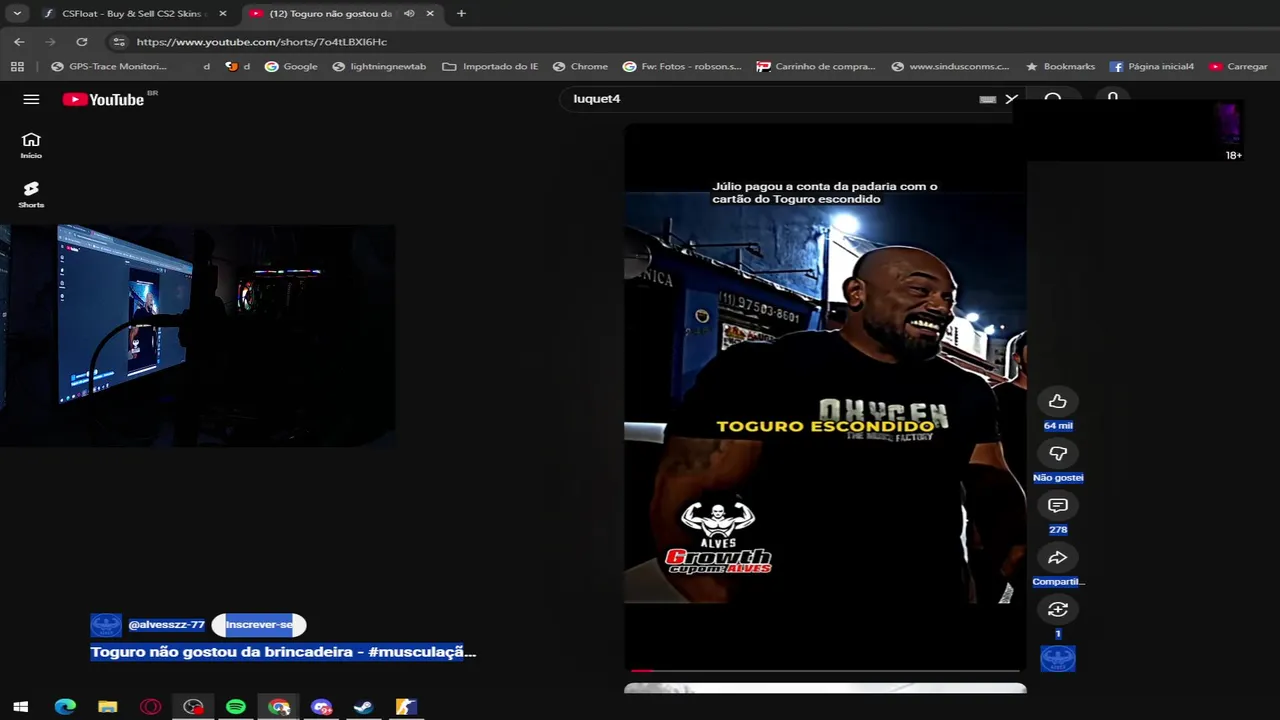Open the site information icon

pos(119,42)
